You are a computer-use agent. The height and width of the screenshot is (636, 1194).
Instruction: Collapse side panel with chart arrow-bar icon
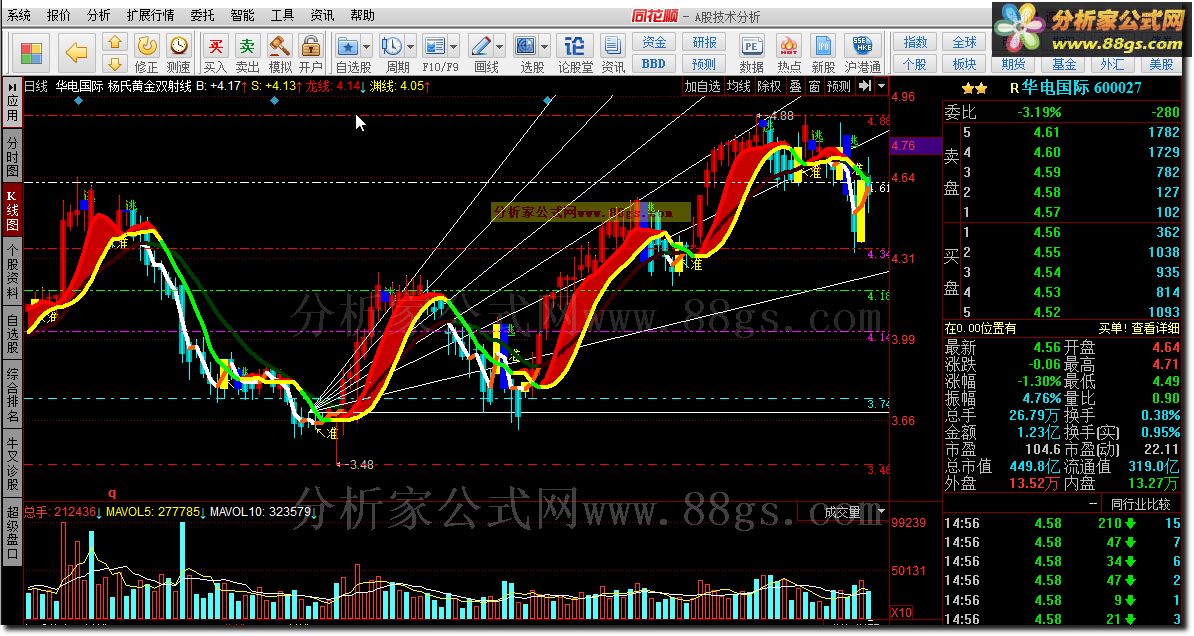pos(864,86)
